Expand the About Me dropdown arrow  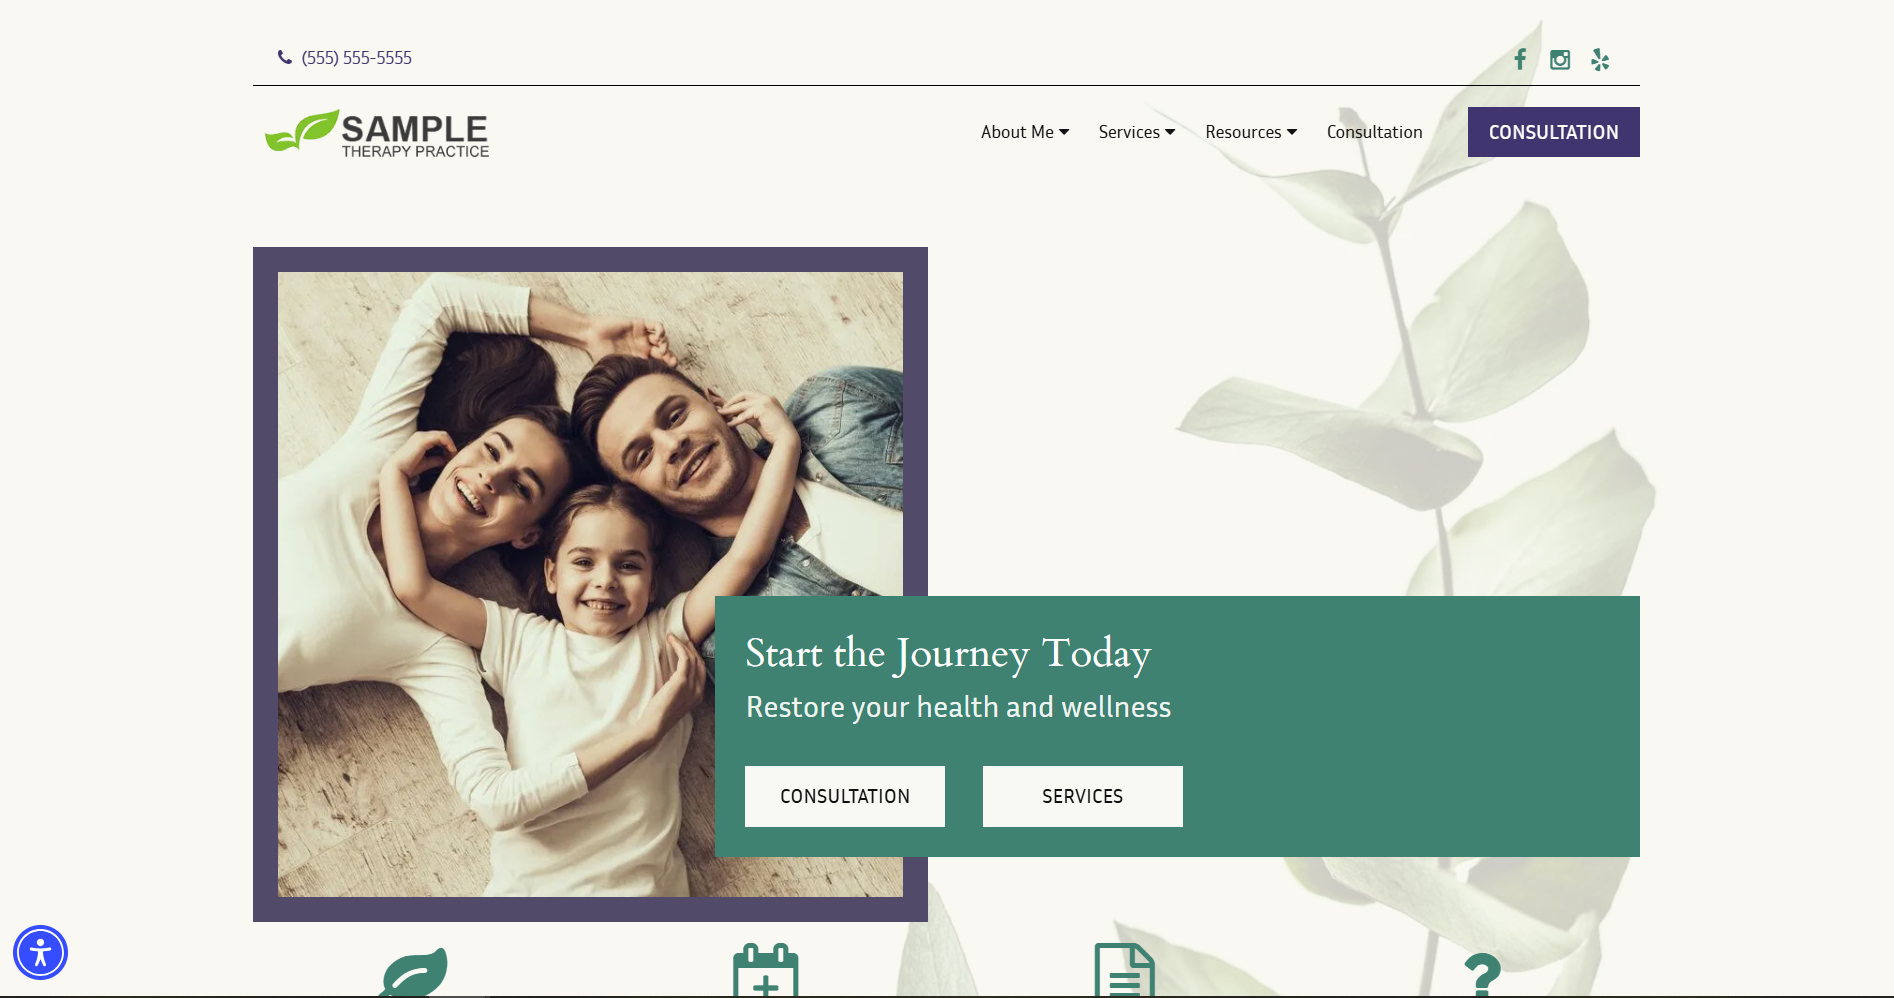pos(1064,132)
